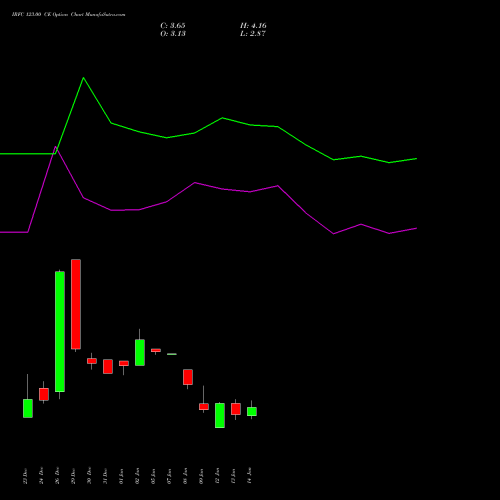Select the 29 Dec date label
The width and height of the screenshot is (500, 500).
(73, 476)
